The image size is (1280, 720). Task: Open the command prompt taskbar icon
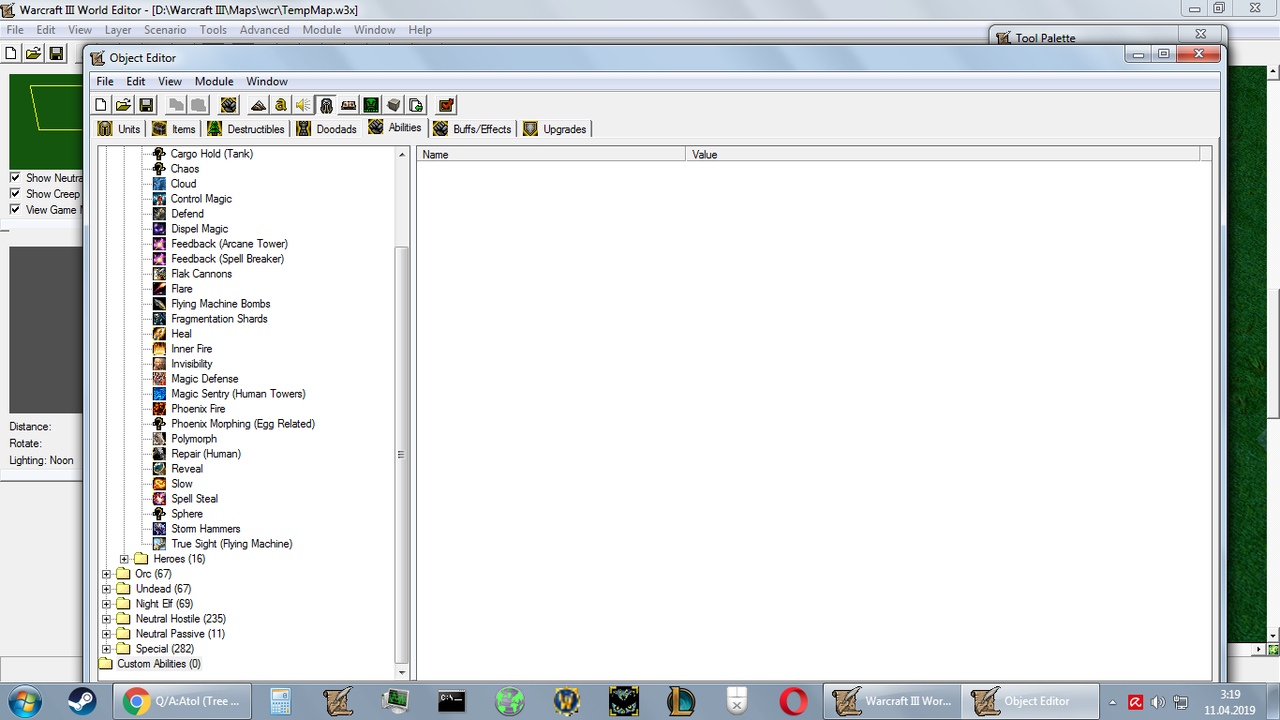pos(451,701)
